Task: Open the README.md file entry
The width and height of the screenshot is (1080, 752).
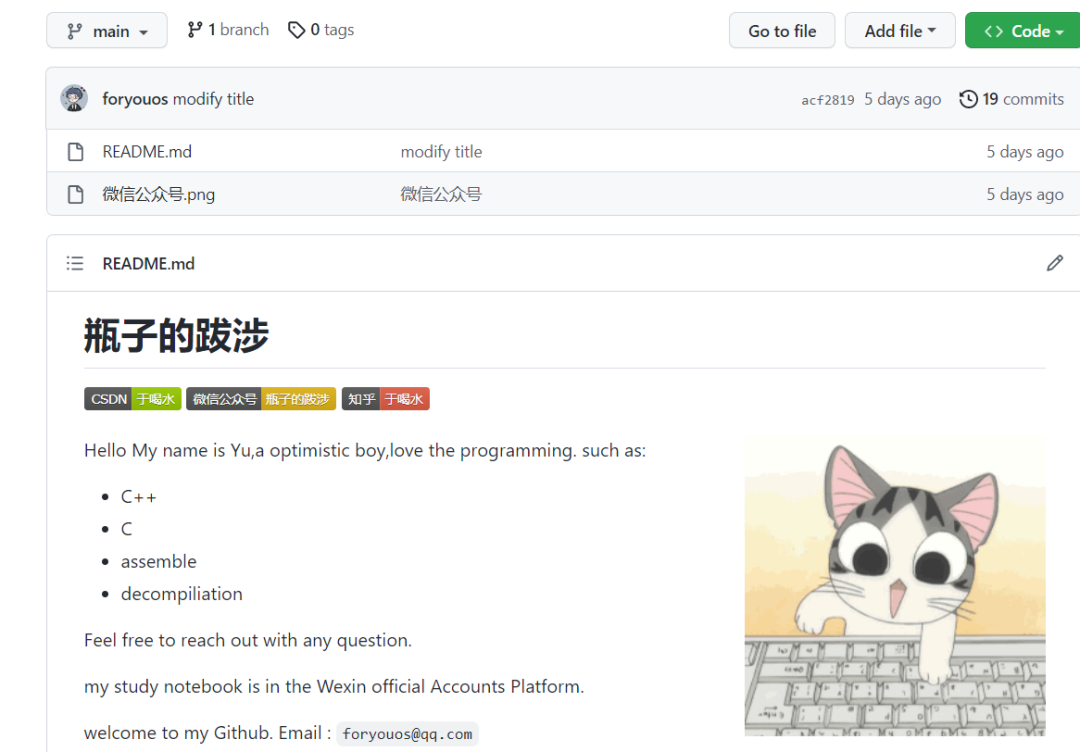Action: point(147,151)
